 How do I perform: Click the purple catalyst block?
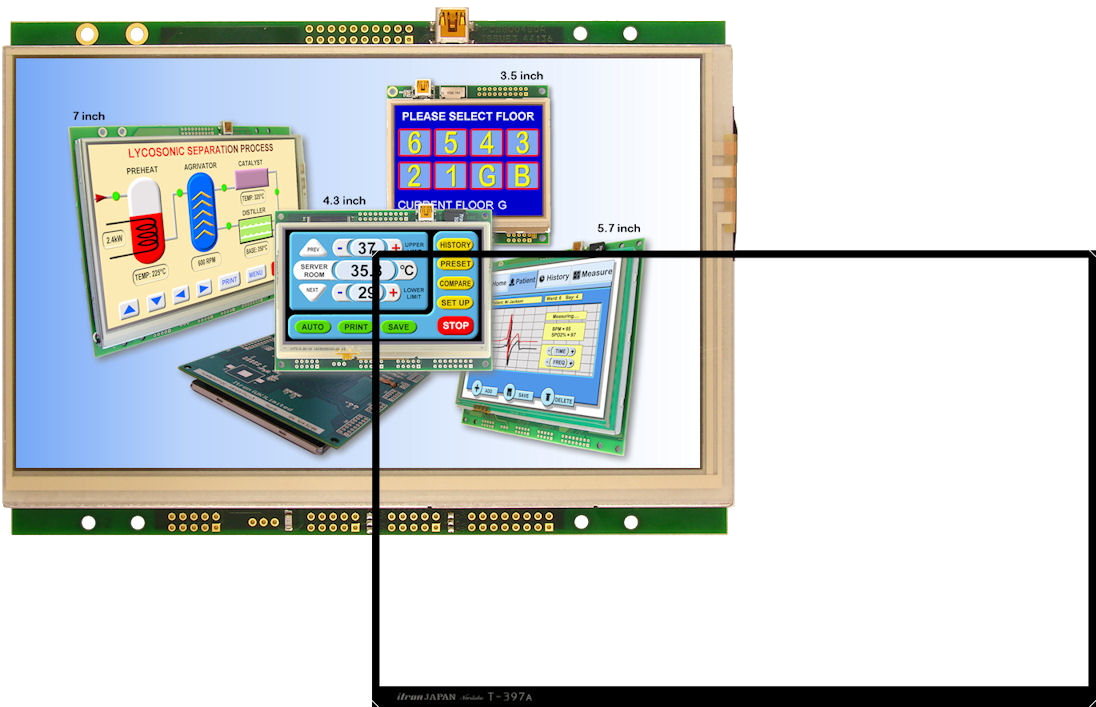click(x=252, y=178)
